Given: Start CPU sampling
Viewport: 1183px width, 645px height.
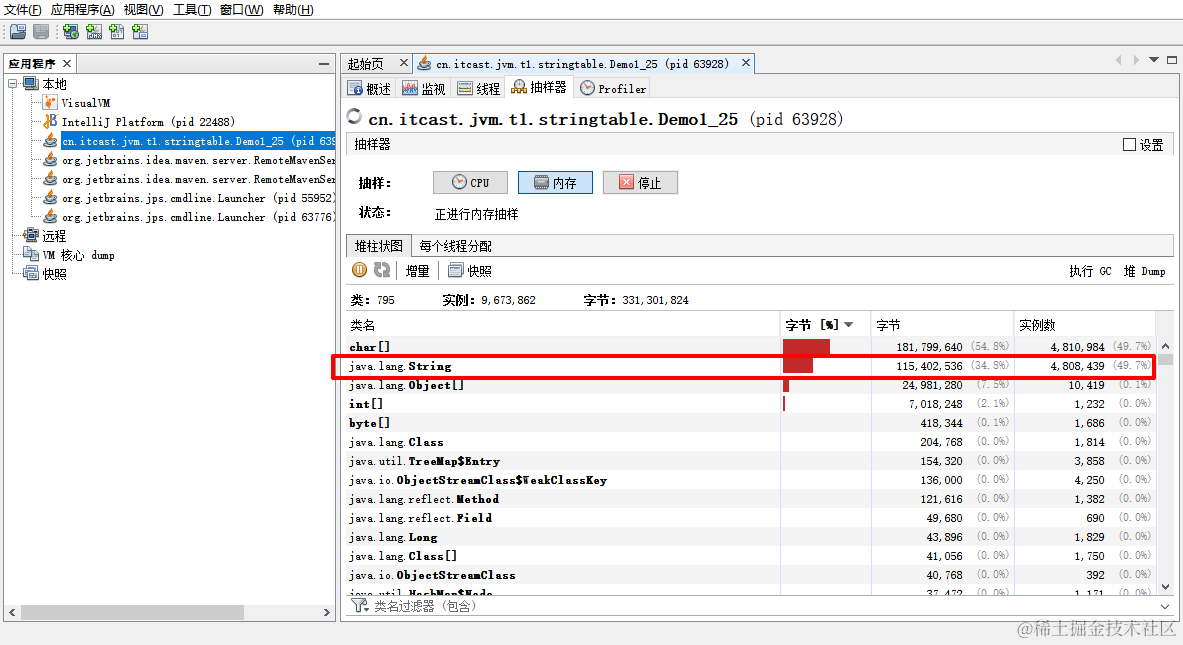Looking at the screenshot, I should [x=470, y=183].
